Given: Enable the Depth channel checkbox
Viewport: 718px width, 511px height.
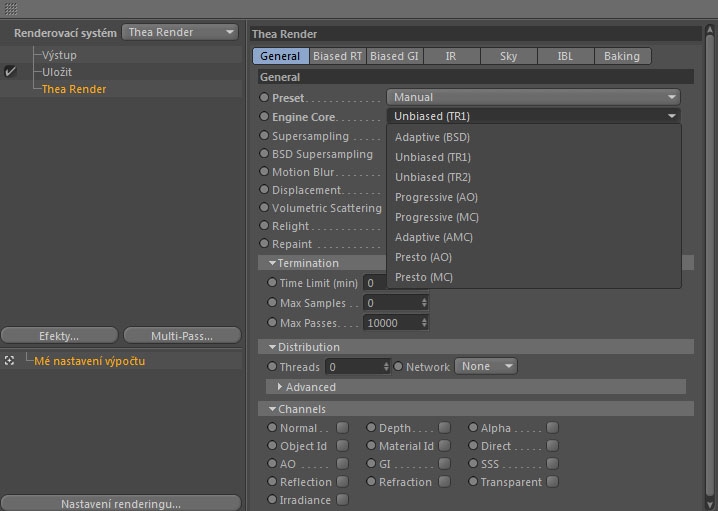Looking at the screenshot, I should [444, 427].
